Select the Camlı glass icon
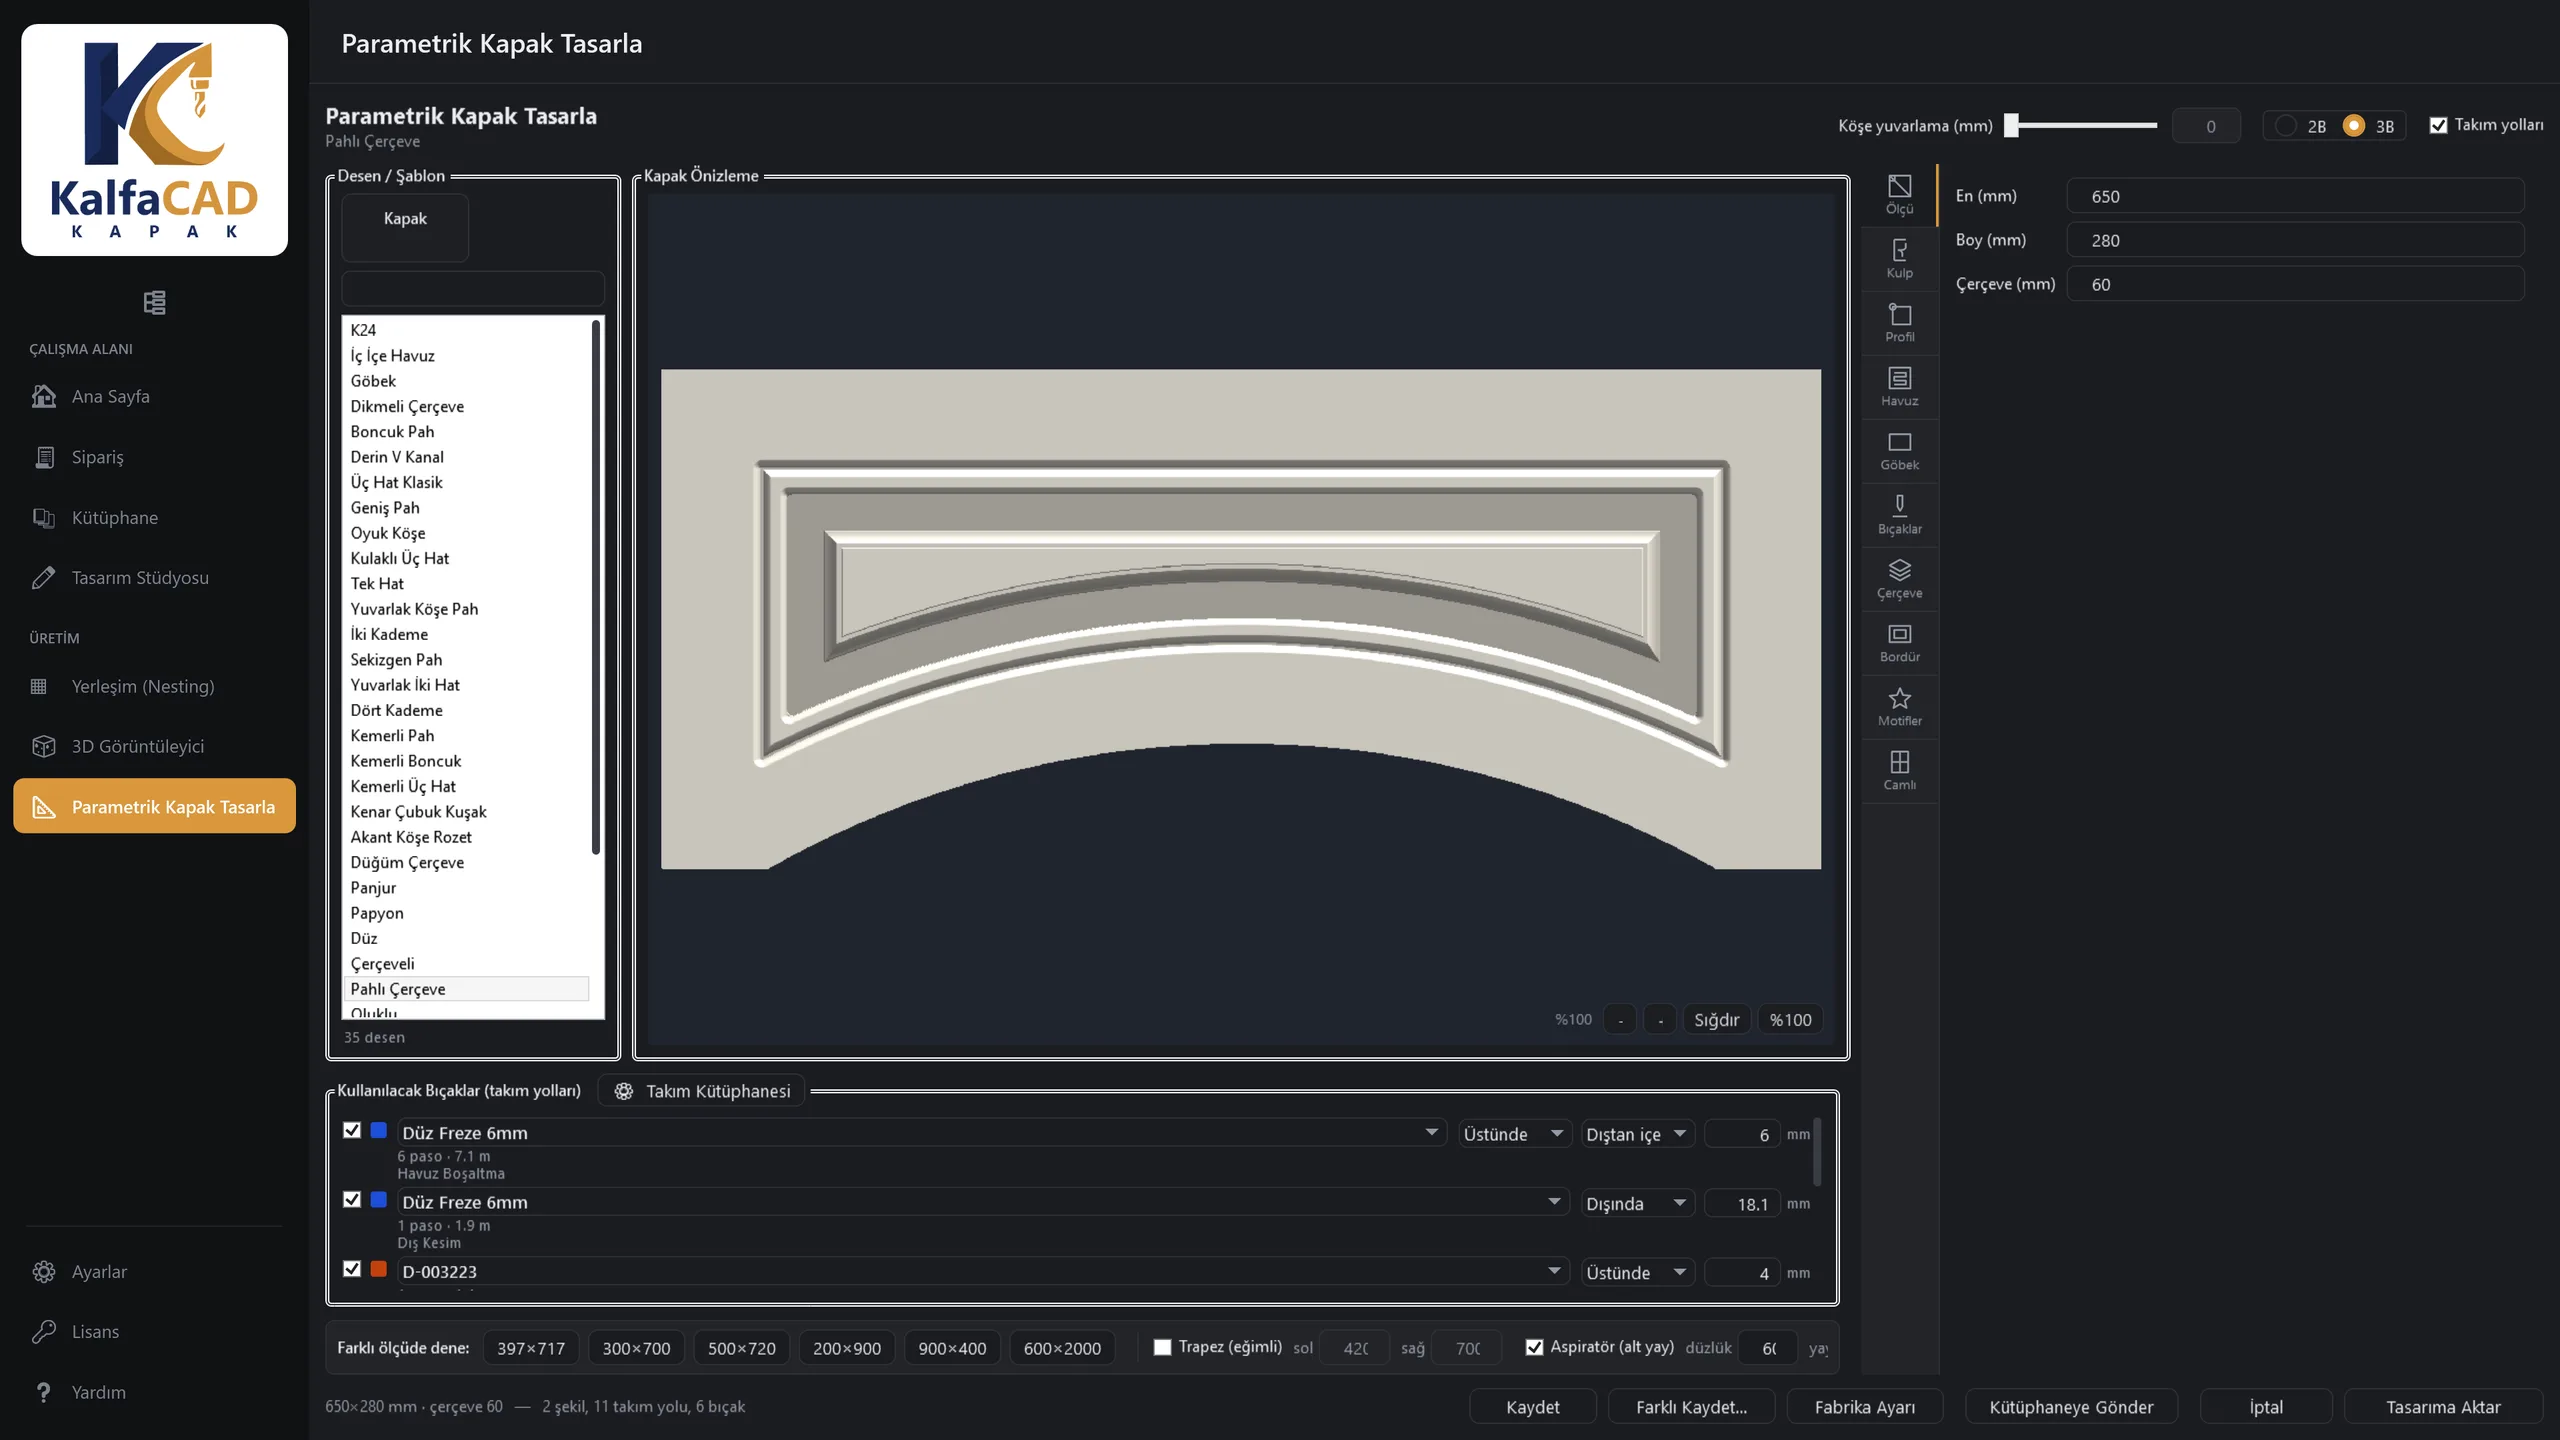The width and height of the screenshot is (2560, 1440). point(1899,771)
